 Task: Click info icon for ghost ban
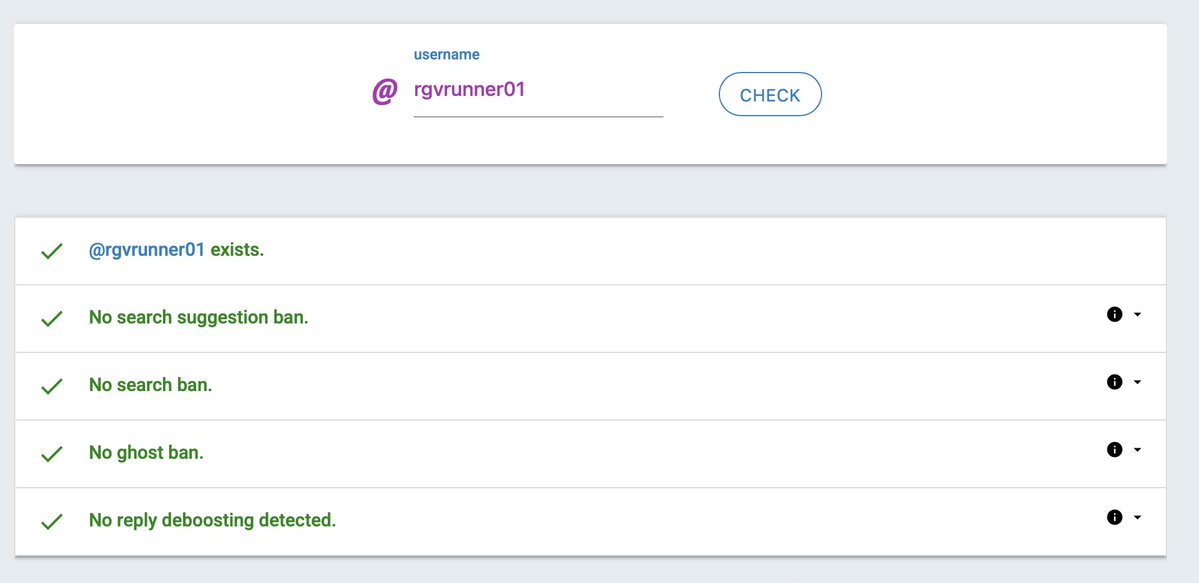coord(1115,450)
